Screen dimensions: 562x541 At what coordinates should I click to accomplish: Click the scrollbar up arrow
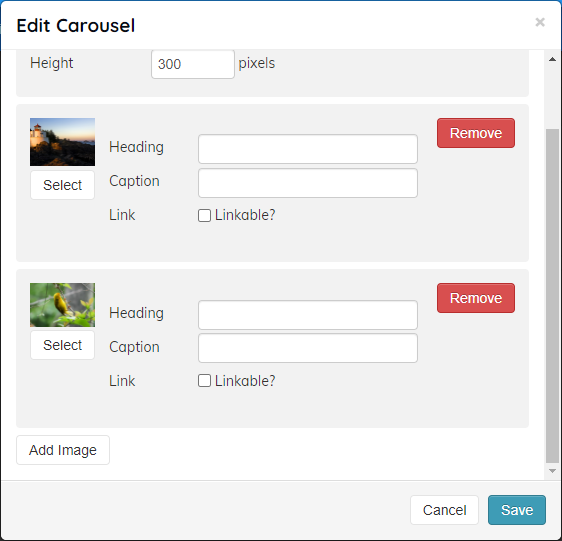pos(552,60)
